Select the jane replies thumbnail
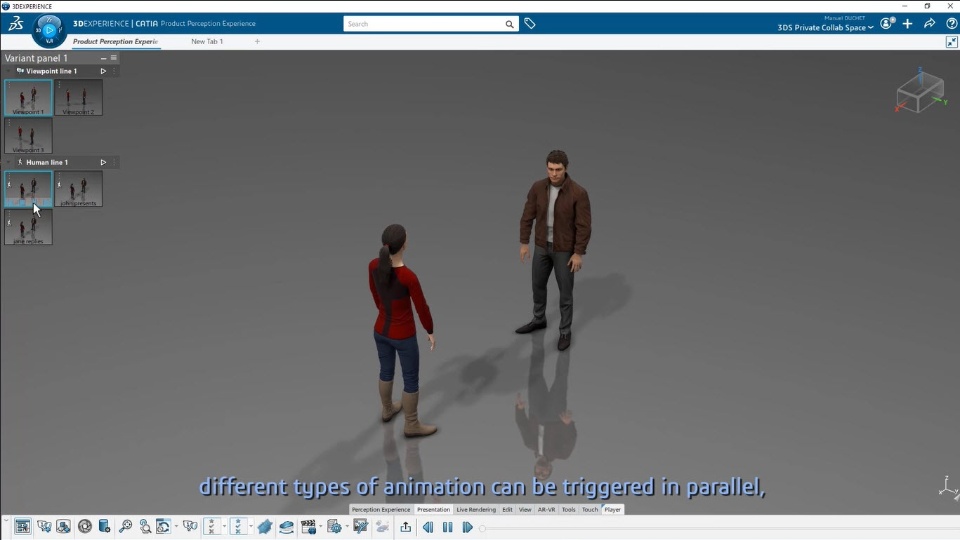 [28, 227]
